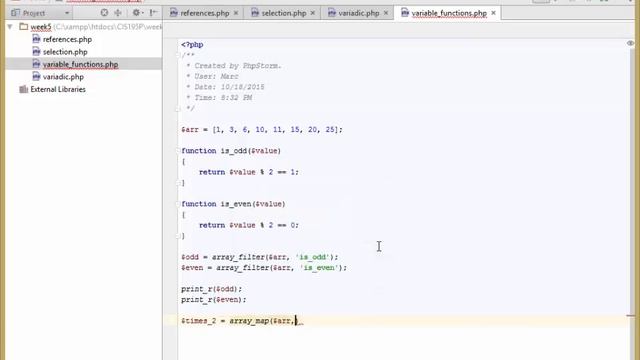The image size is (640, 360).
Task: Select the week5 folder icon
Action: [x=24, y=27]
